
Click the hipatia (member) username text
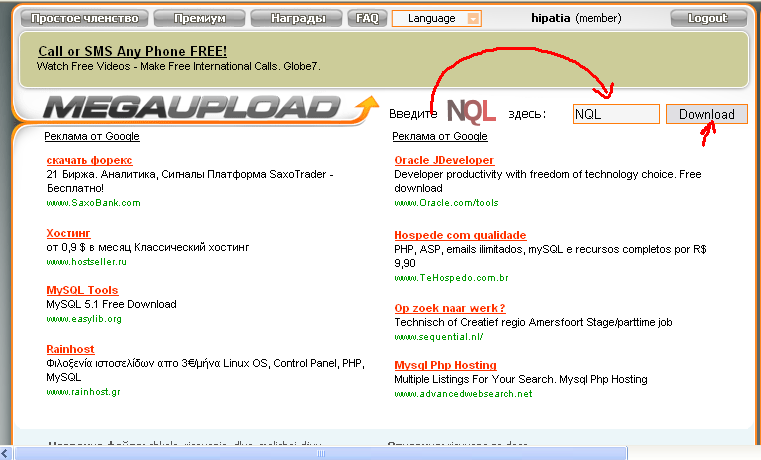tap(576, 18)
